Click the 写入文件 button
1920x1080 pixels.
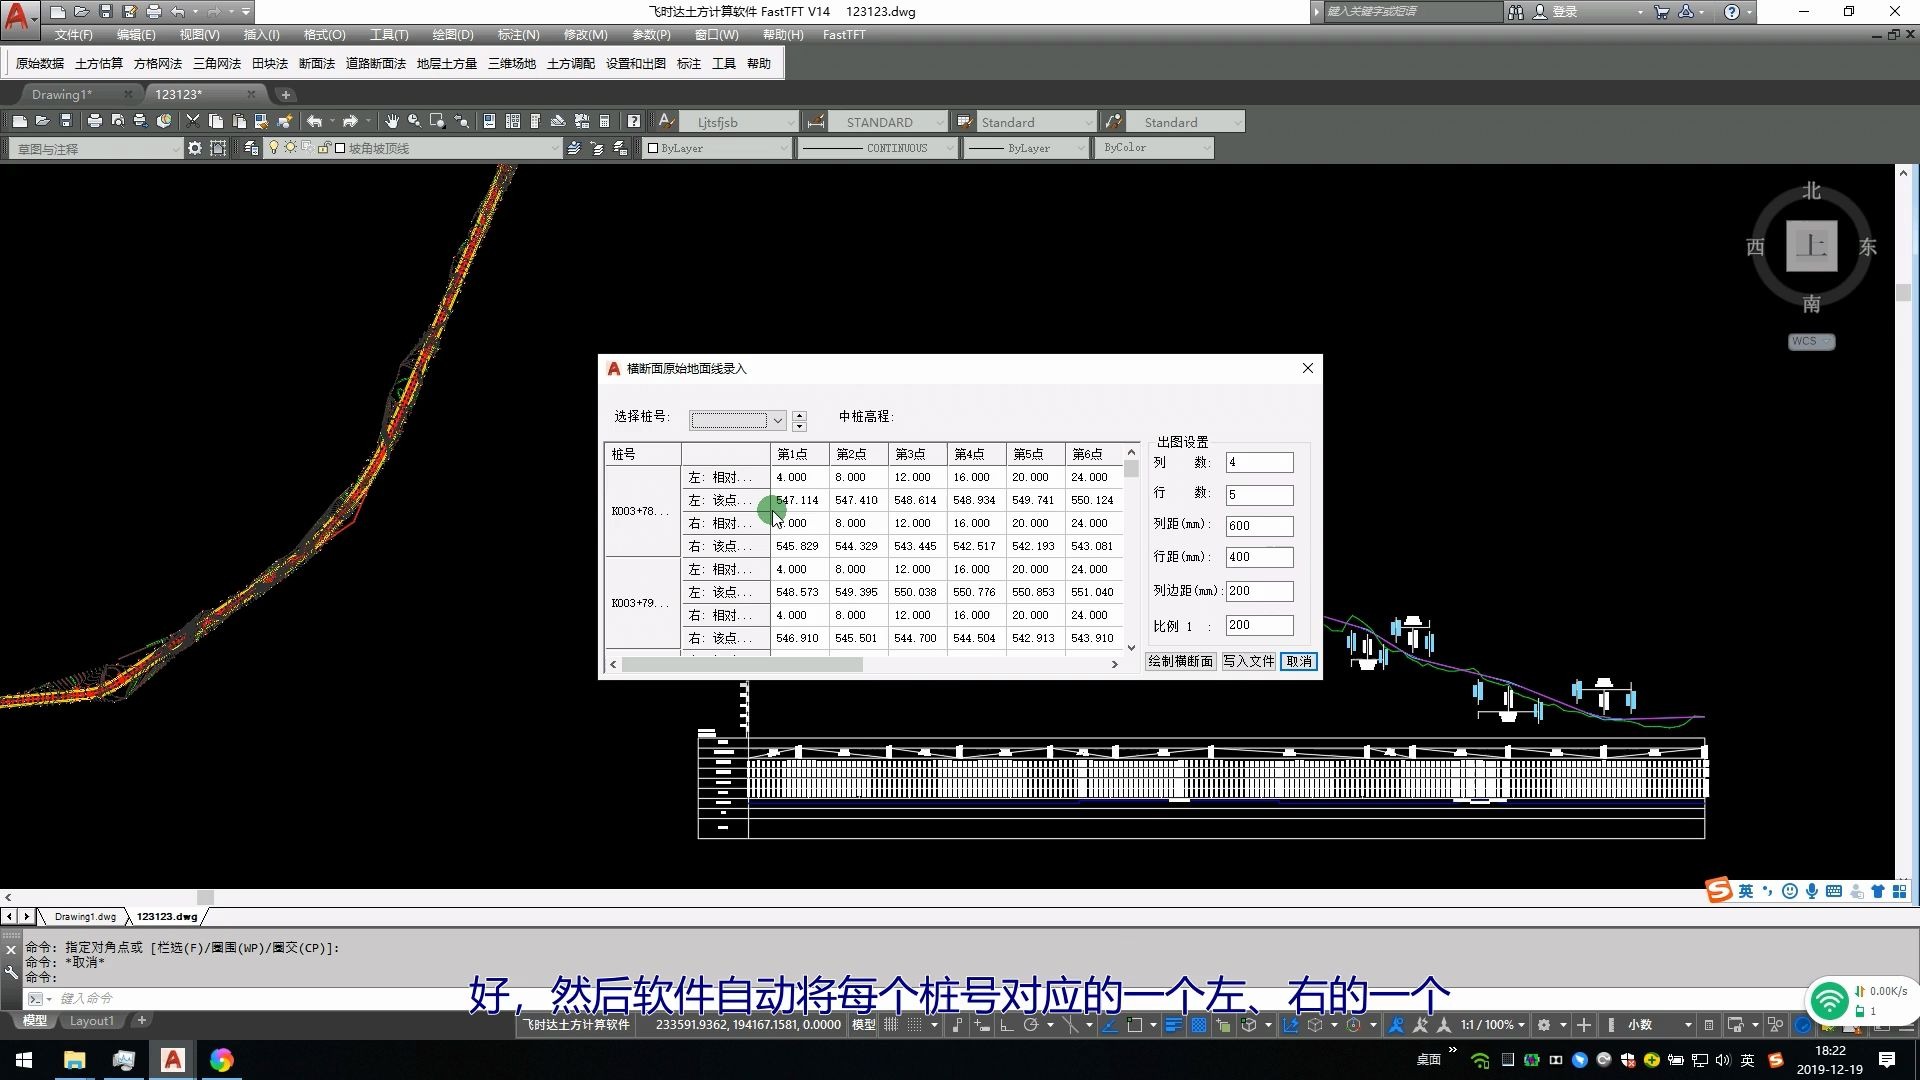(1248, 661)
